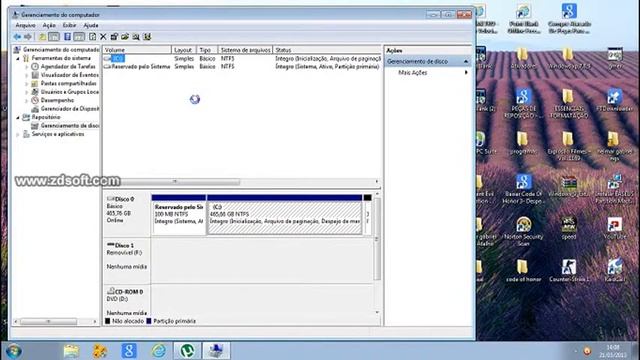Viewport: 640px width, 360px height.
Task: Toggle the Show/Hide Console Tree toolbar icon
Action: tap(54, 37)
